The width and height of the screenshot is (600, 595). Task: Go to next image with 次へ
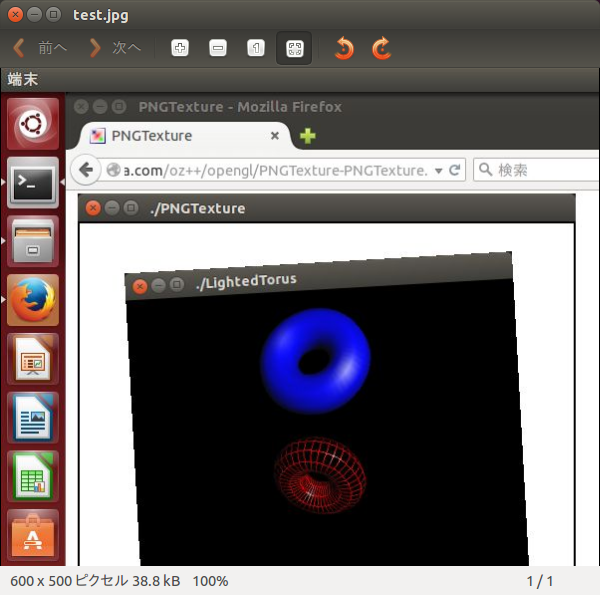coord(115,48)
